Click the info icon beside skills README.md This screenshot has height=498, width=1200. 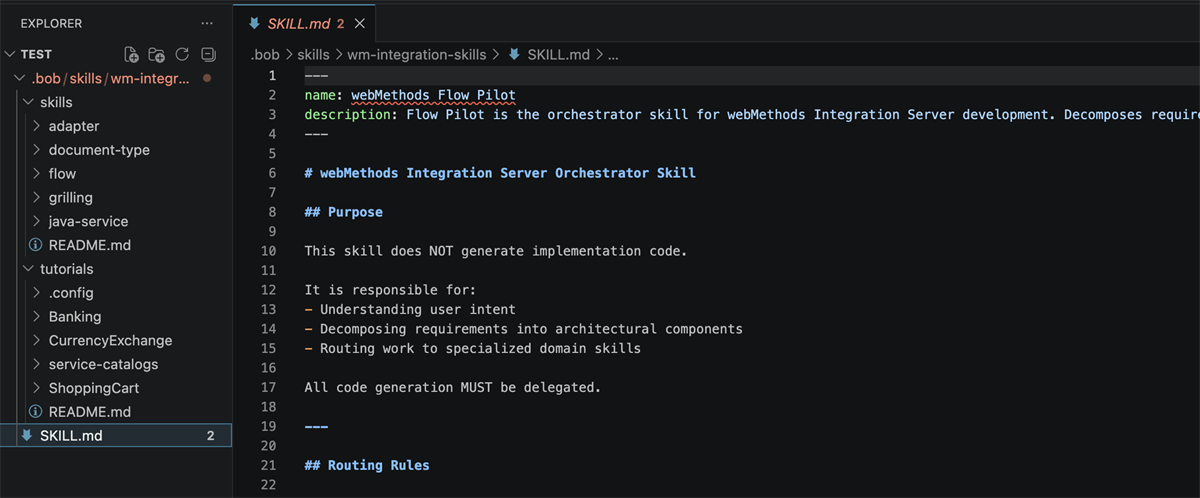click(35, 245)
